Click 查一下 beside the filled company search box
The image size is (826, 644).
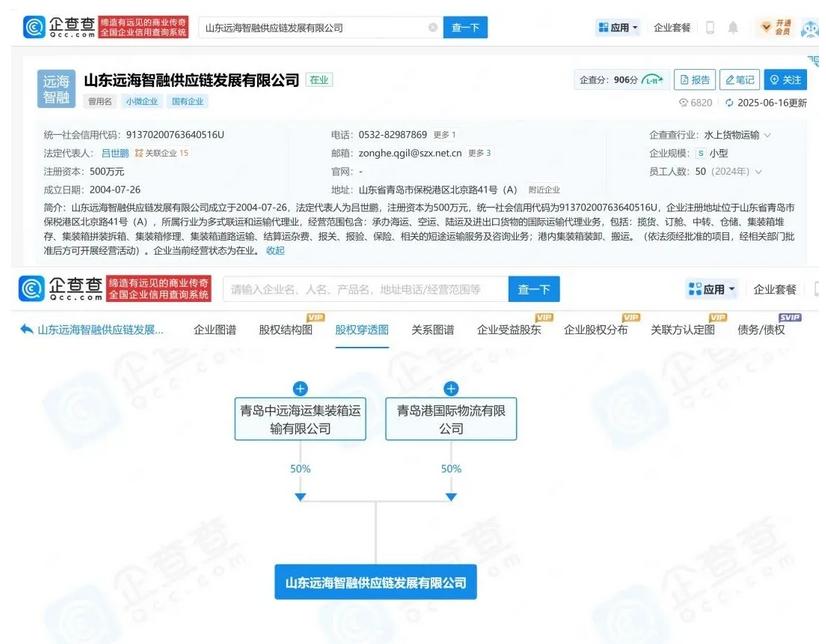(466, 27)
